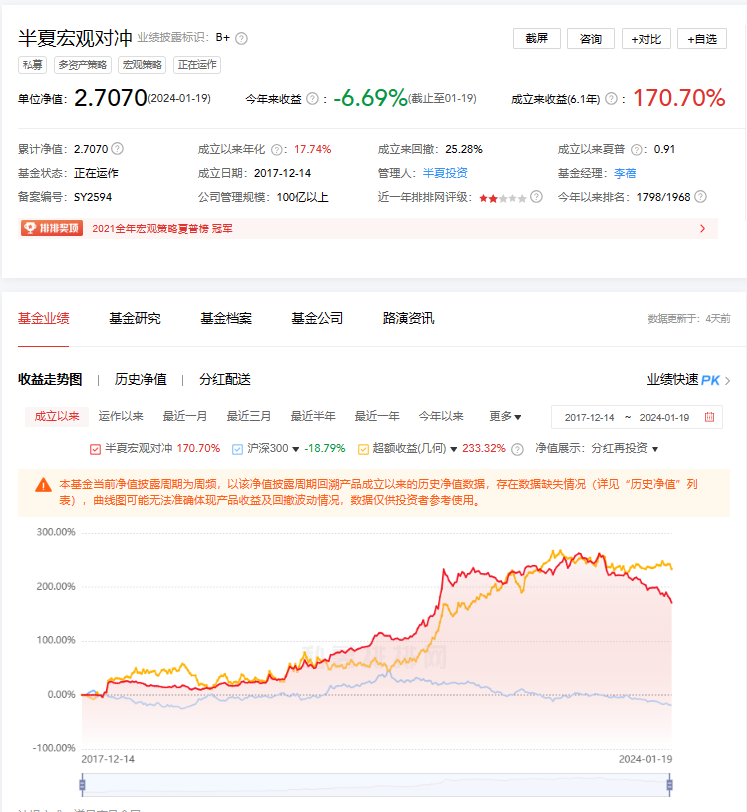Open 2021全年宏观策略夏普榜 冠军 award link
Image resolution: width=747 pixels, height=812 pixels.
click(162, 228)
